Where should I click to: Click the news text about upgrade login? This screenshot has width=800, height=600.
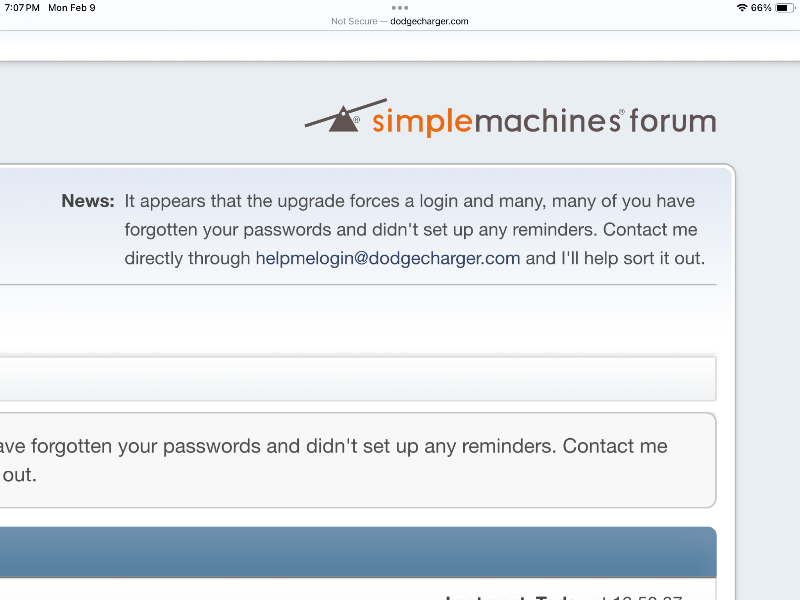pyautogui.click(x=410, y=201)
